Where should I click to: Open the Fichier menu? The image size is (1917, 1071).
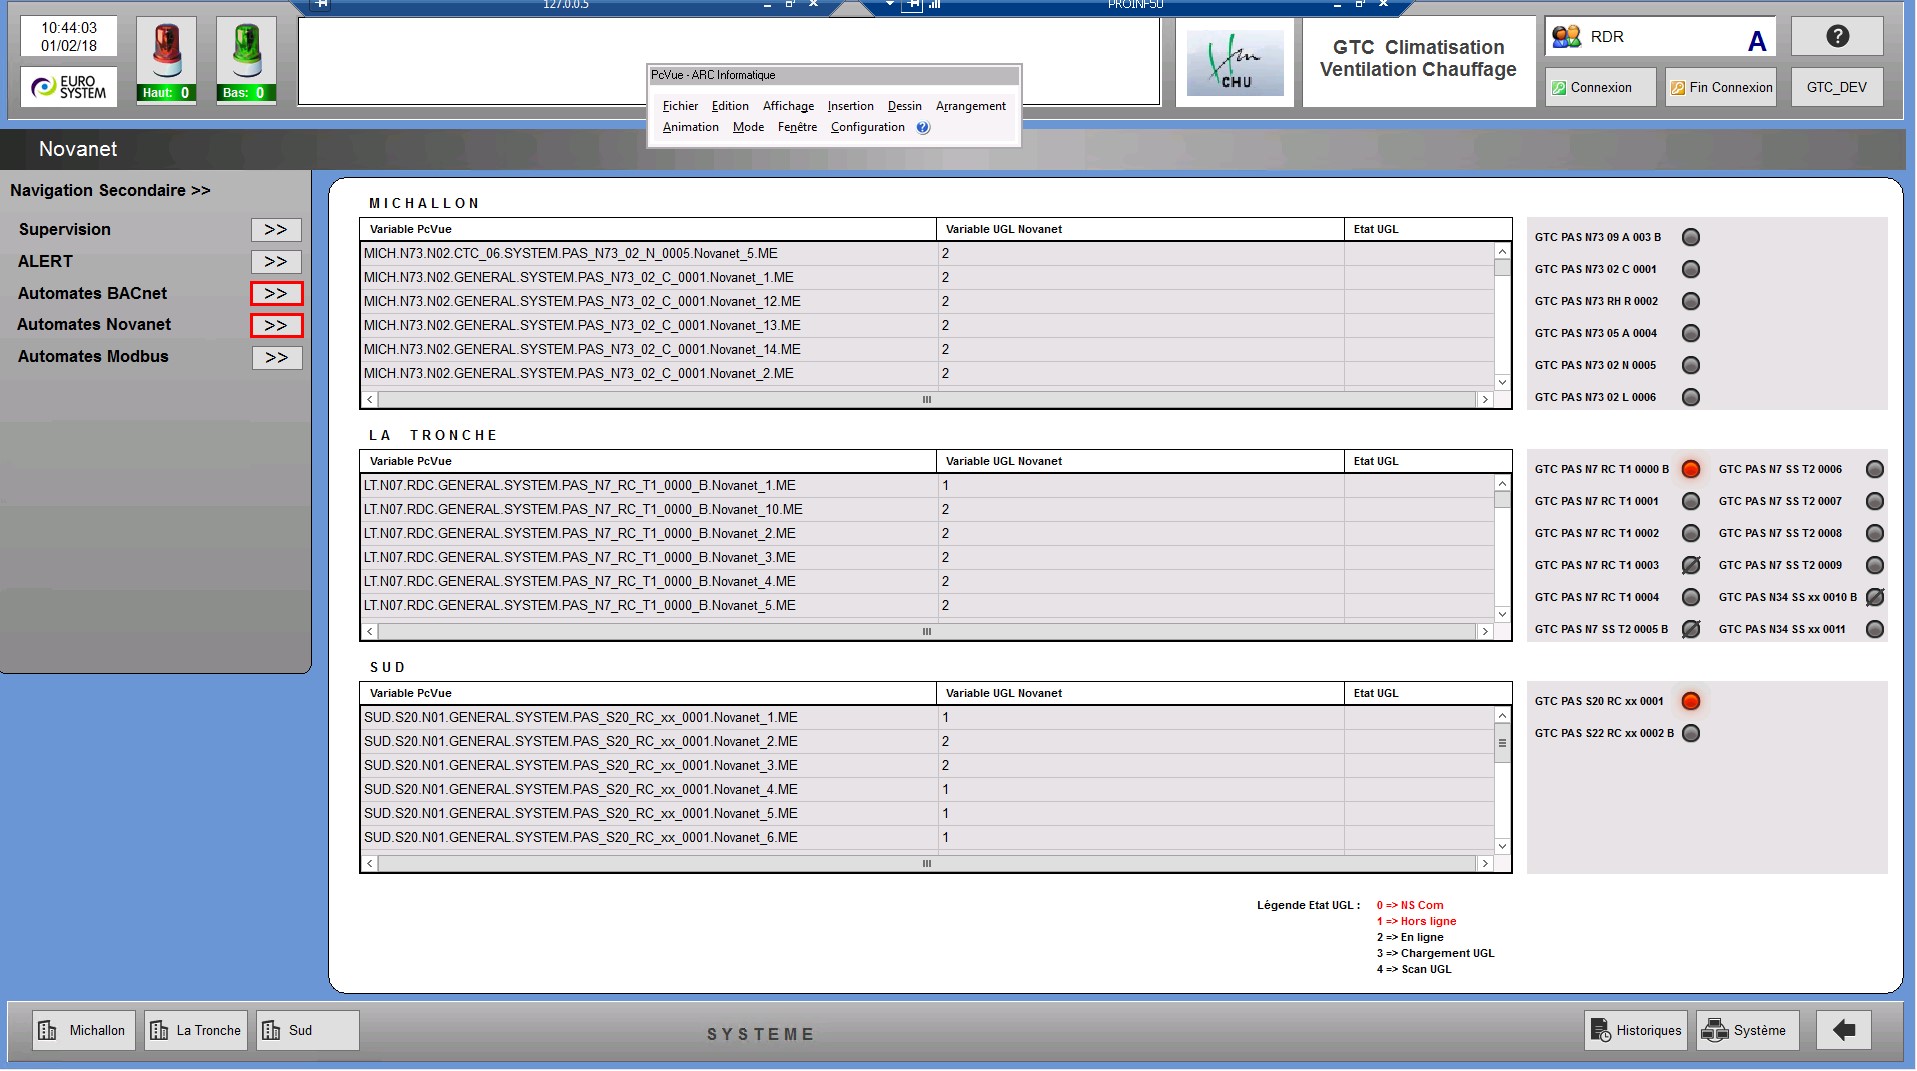pos(680,106)
